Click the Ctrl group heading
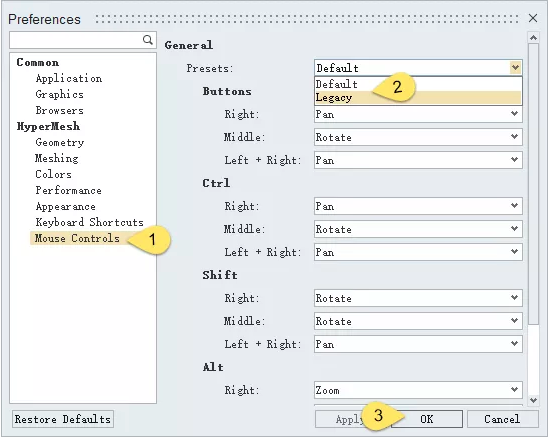Image resolution: width=550 pixels, height=440 pixels. click(x=216, y=183)
